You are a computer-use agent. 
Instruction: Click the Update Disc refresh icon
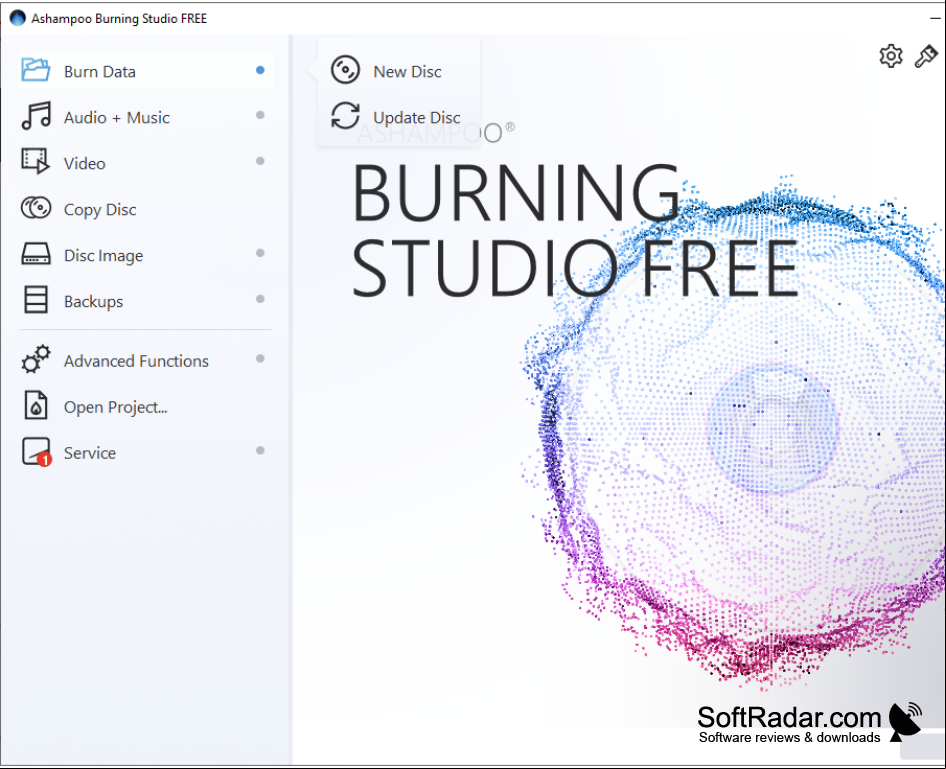click(x=345, y=116)
